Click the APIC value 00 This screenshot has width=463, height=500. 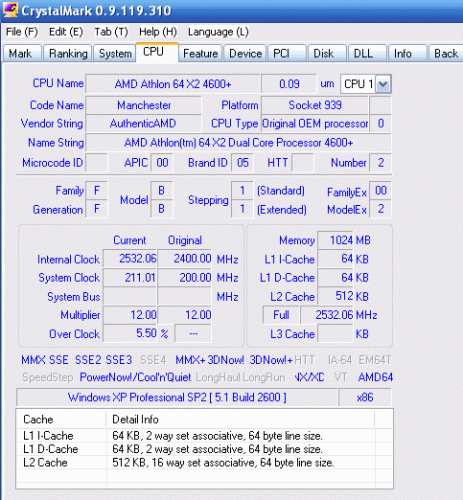[x=162, y=163]
